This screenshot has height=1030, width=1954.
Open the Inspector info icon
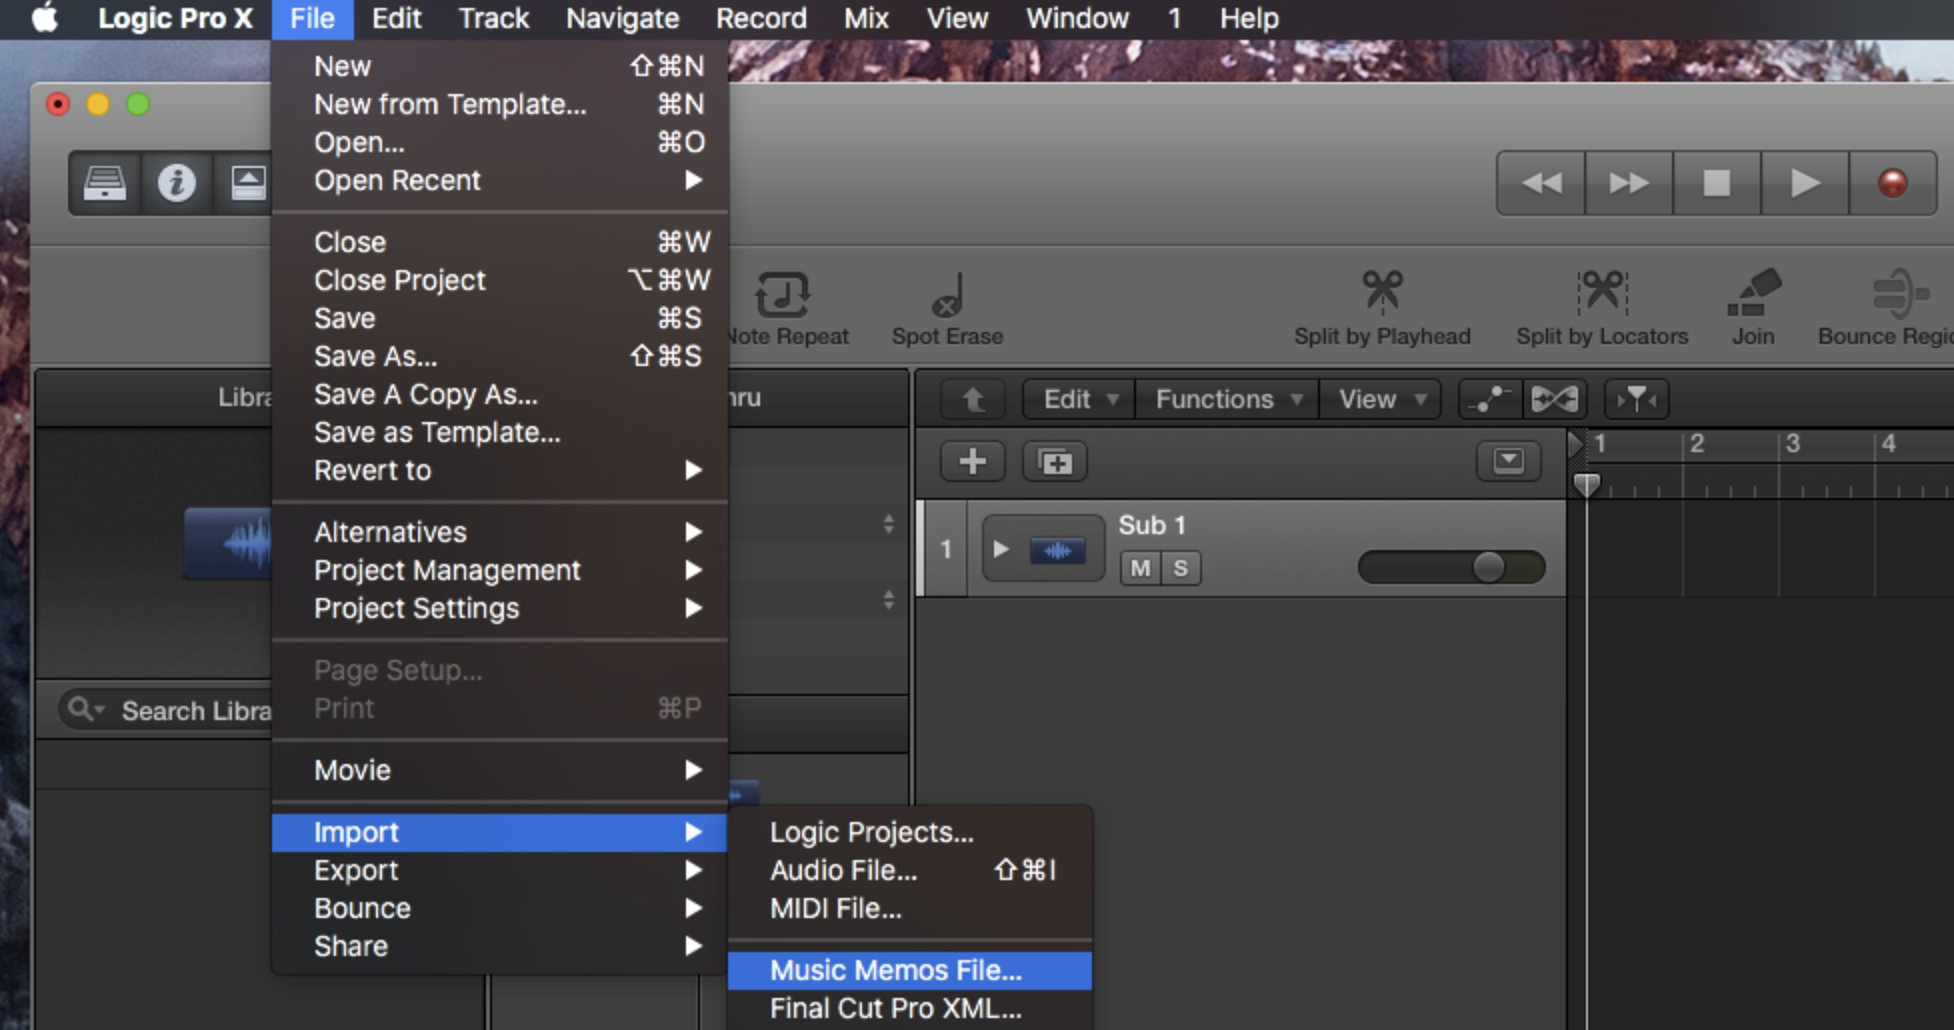[177, 183]
